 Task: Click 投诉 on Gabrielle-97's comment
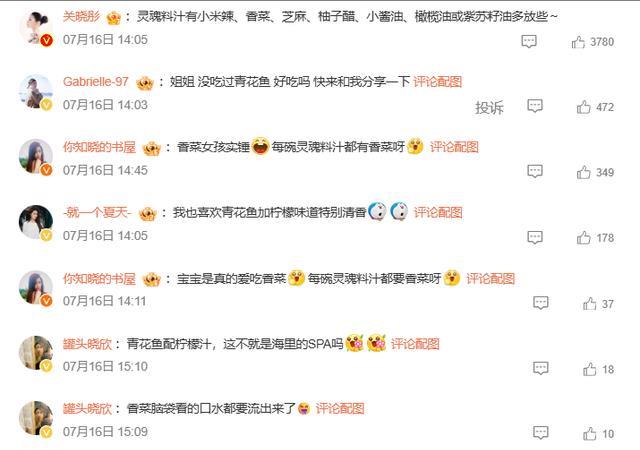click(x=489, y=108)
